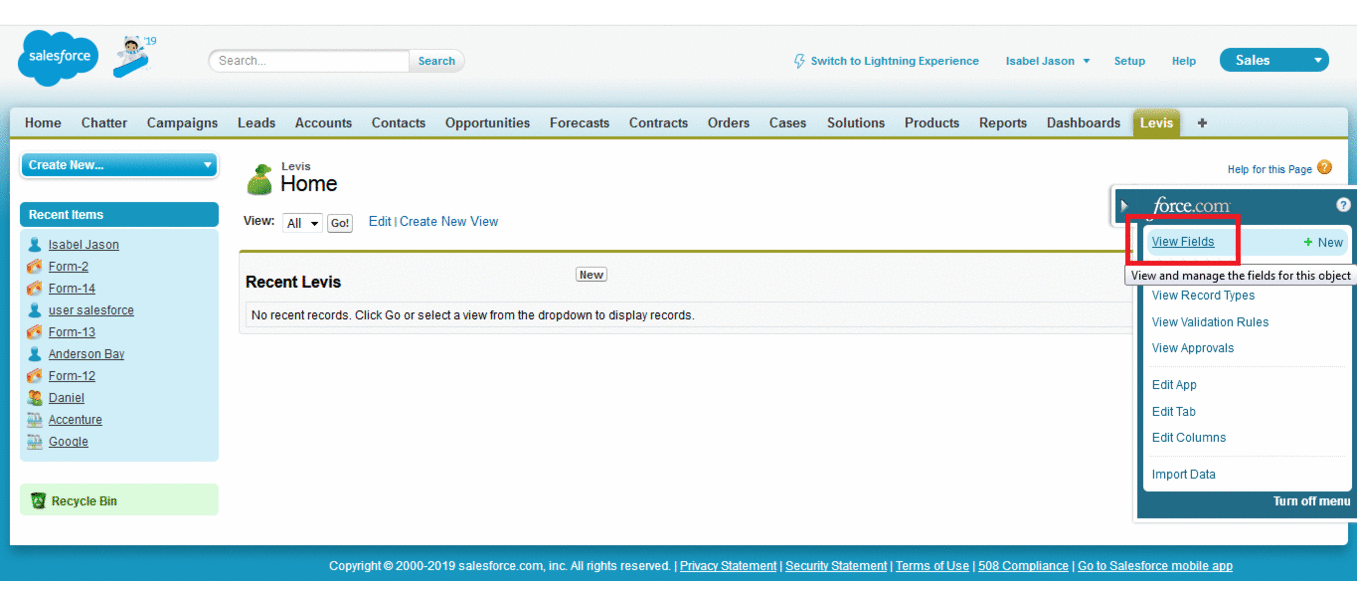Click the Levis money bag icon
Screen dimensions: 1357x605
[x=260, y=179]
